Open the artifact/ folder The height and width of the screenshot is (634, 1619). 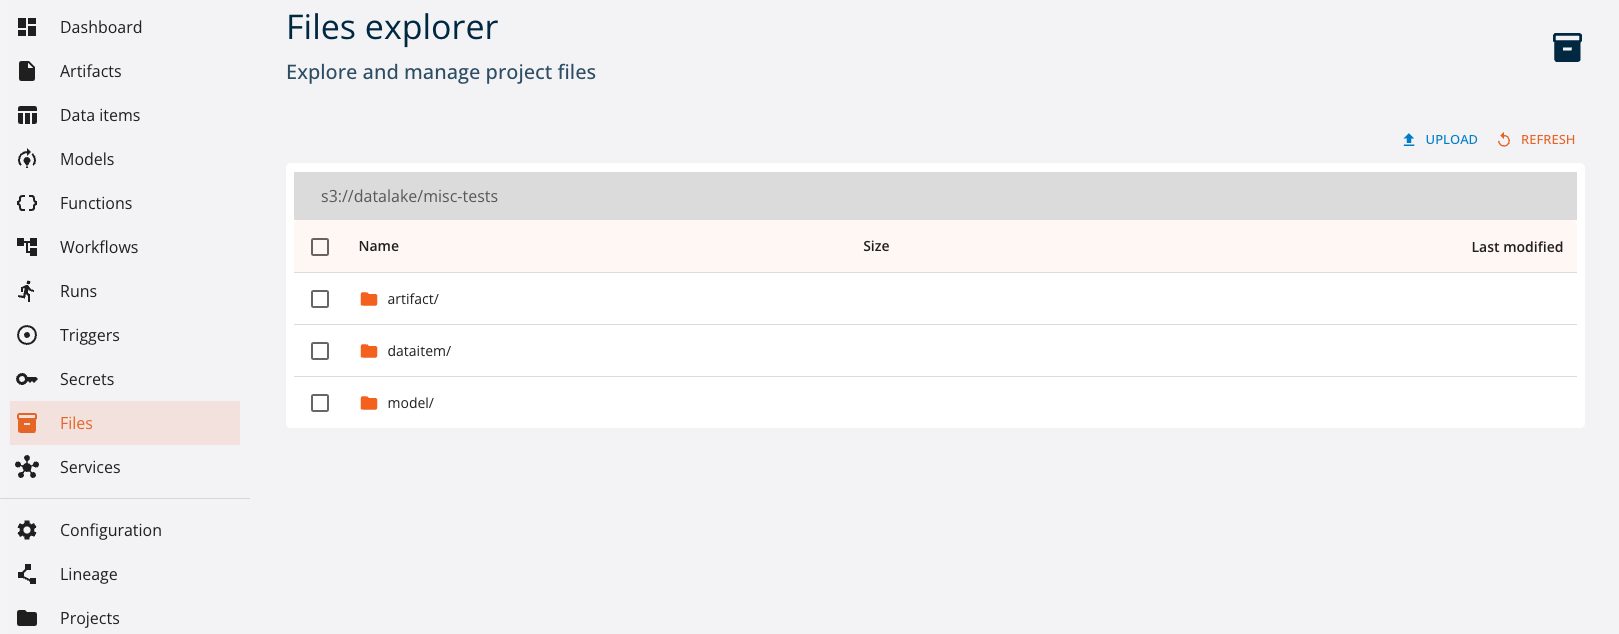pos(413,298)
